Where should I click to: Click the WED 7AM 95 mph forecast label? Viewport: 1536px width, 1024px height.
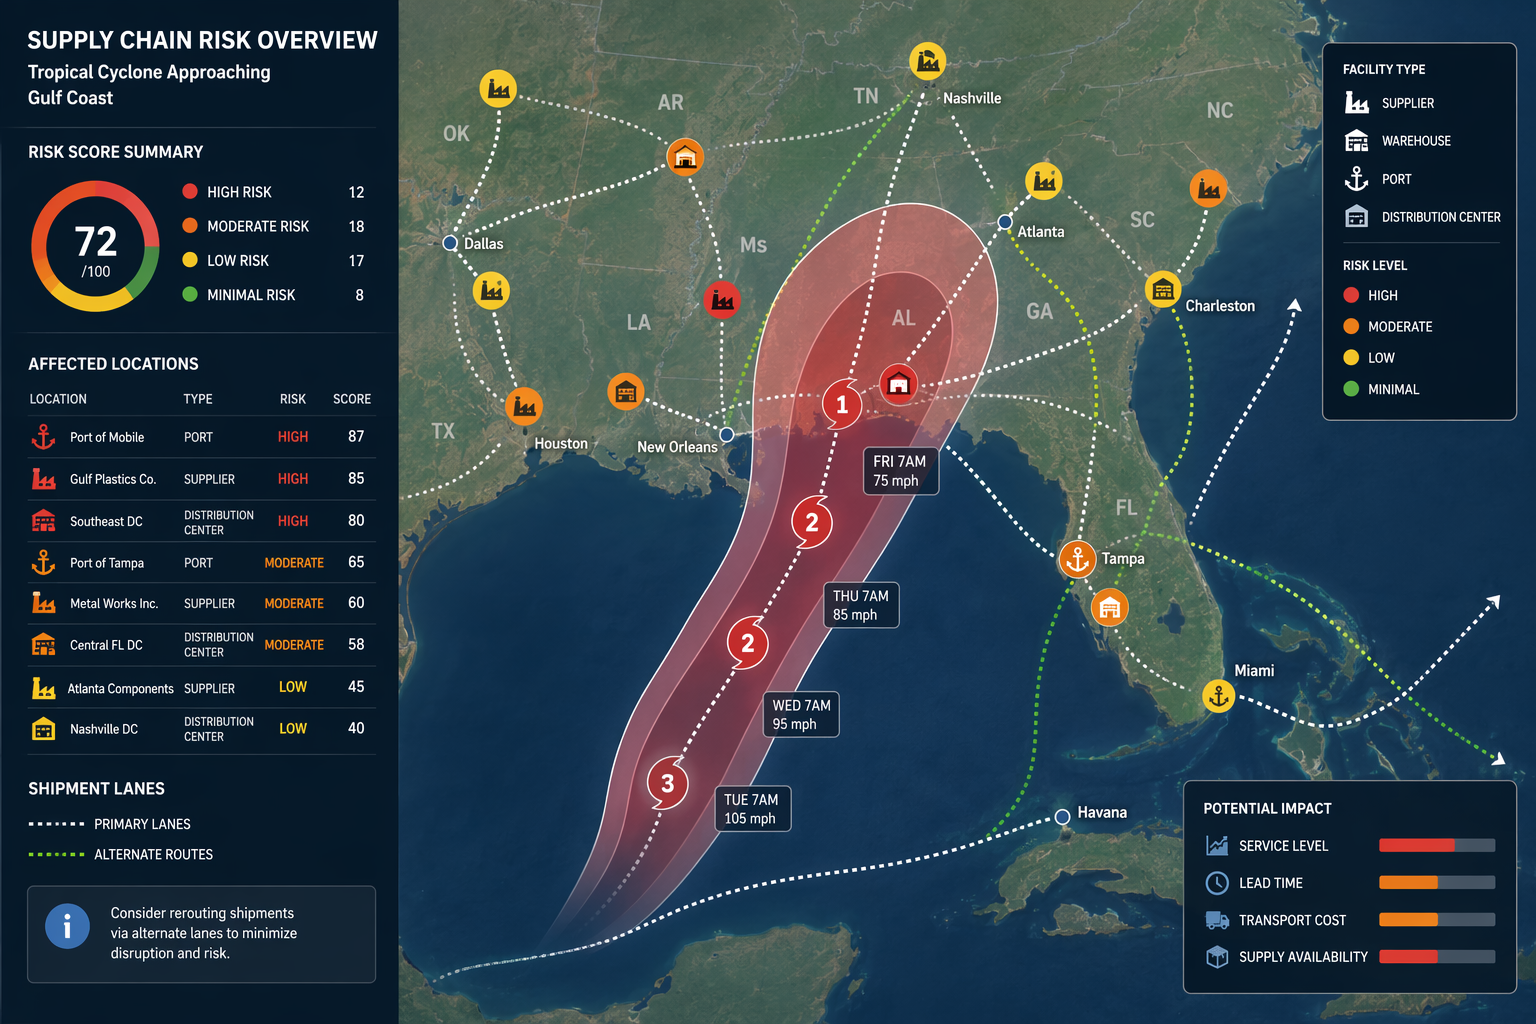[801, 714]
